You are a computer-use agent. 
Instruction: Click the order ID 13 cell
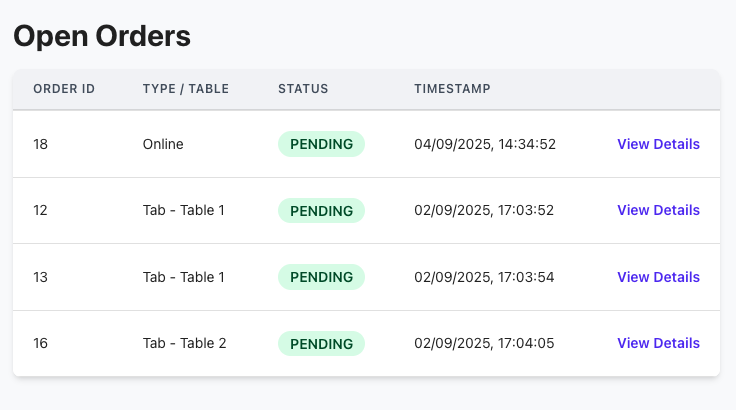pyautogui.click(x=40, y=277)
